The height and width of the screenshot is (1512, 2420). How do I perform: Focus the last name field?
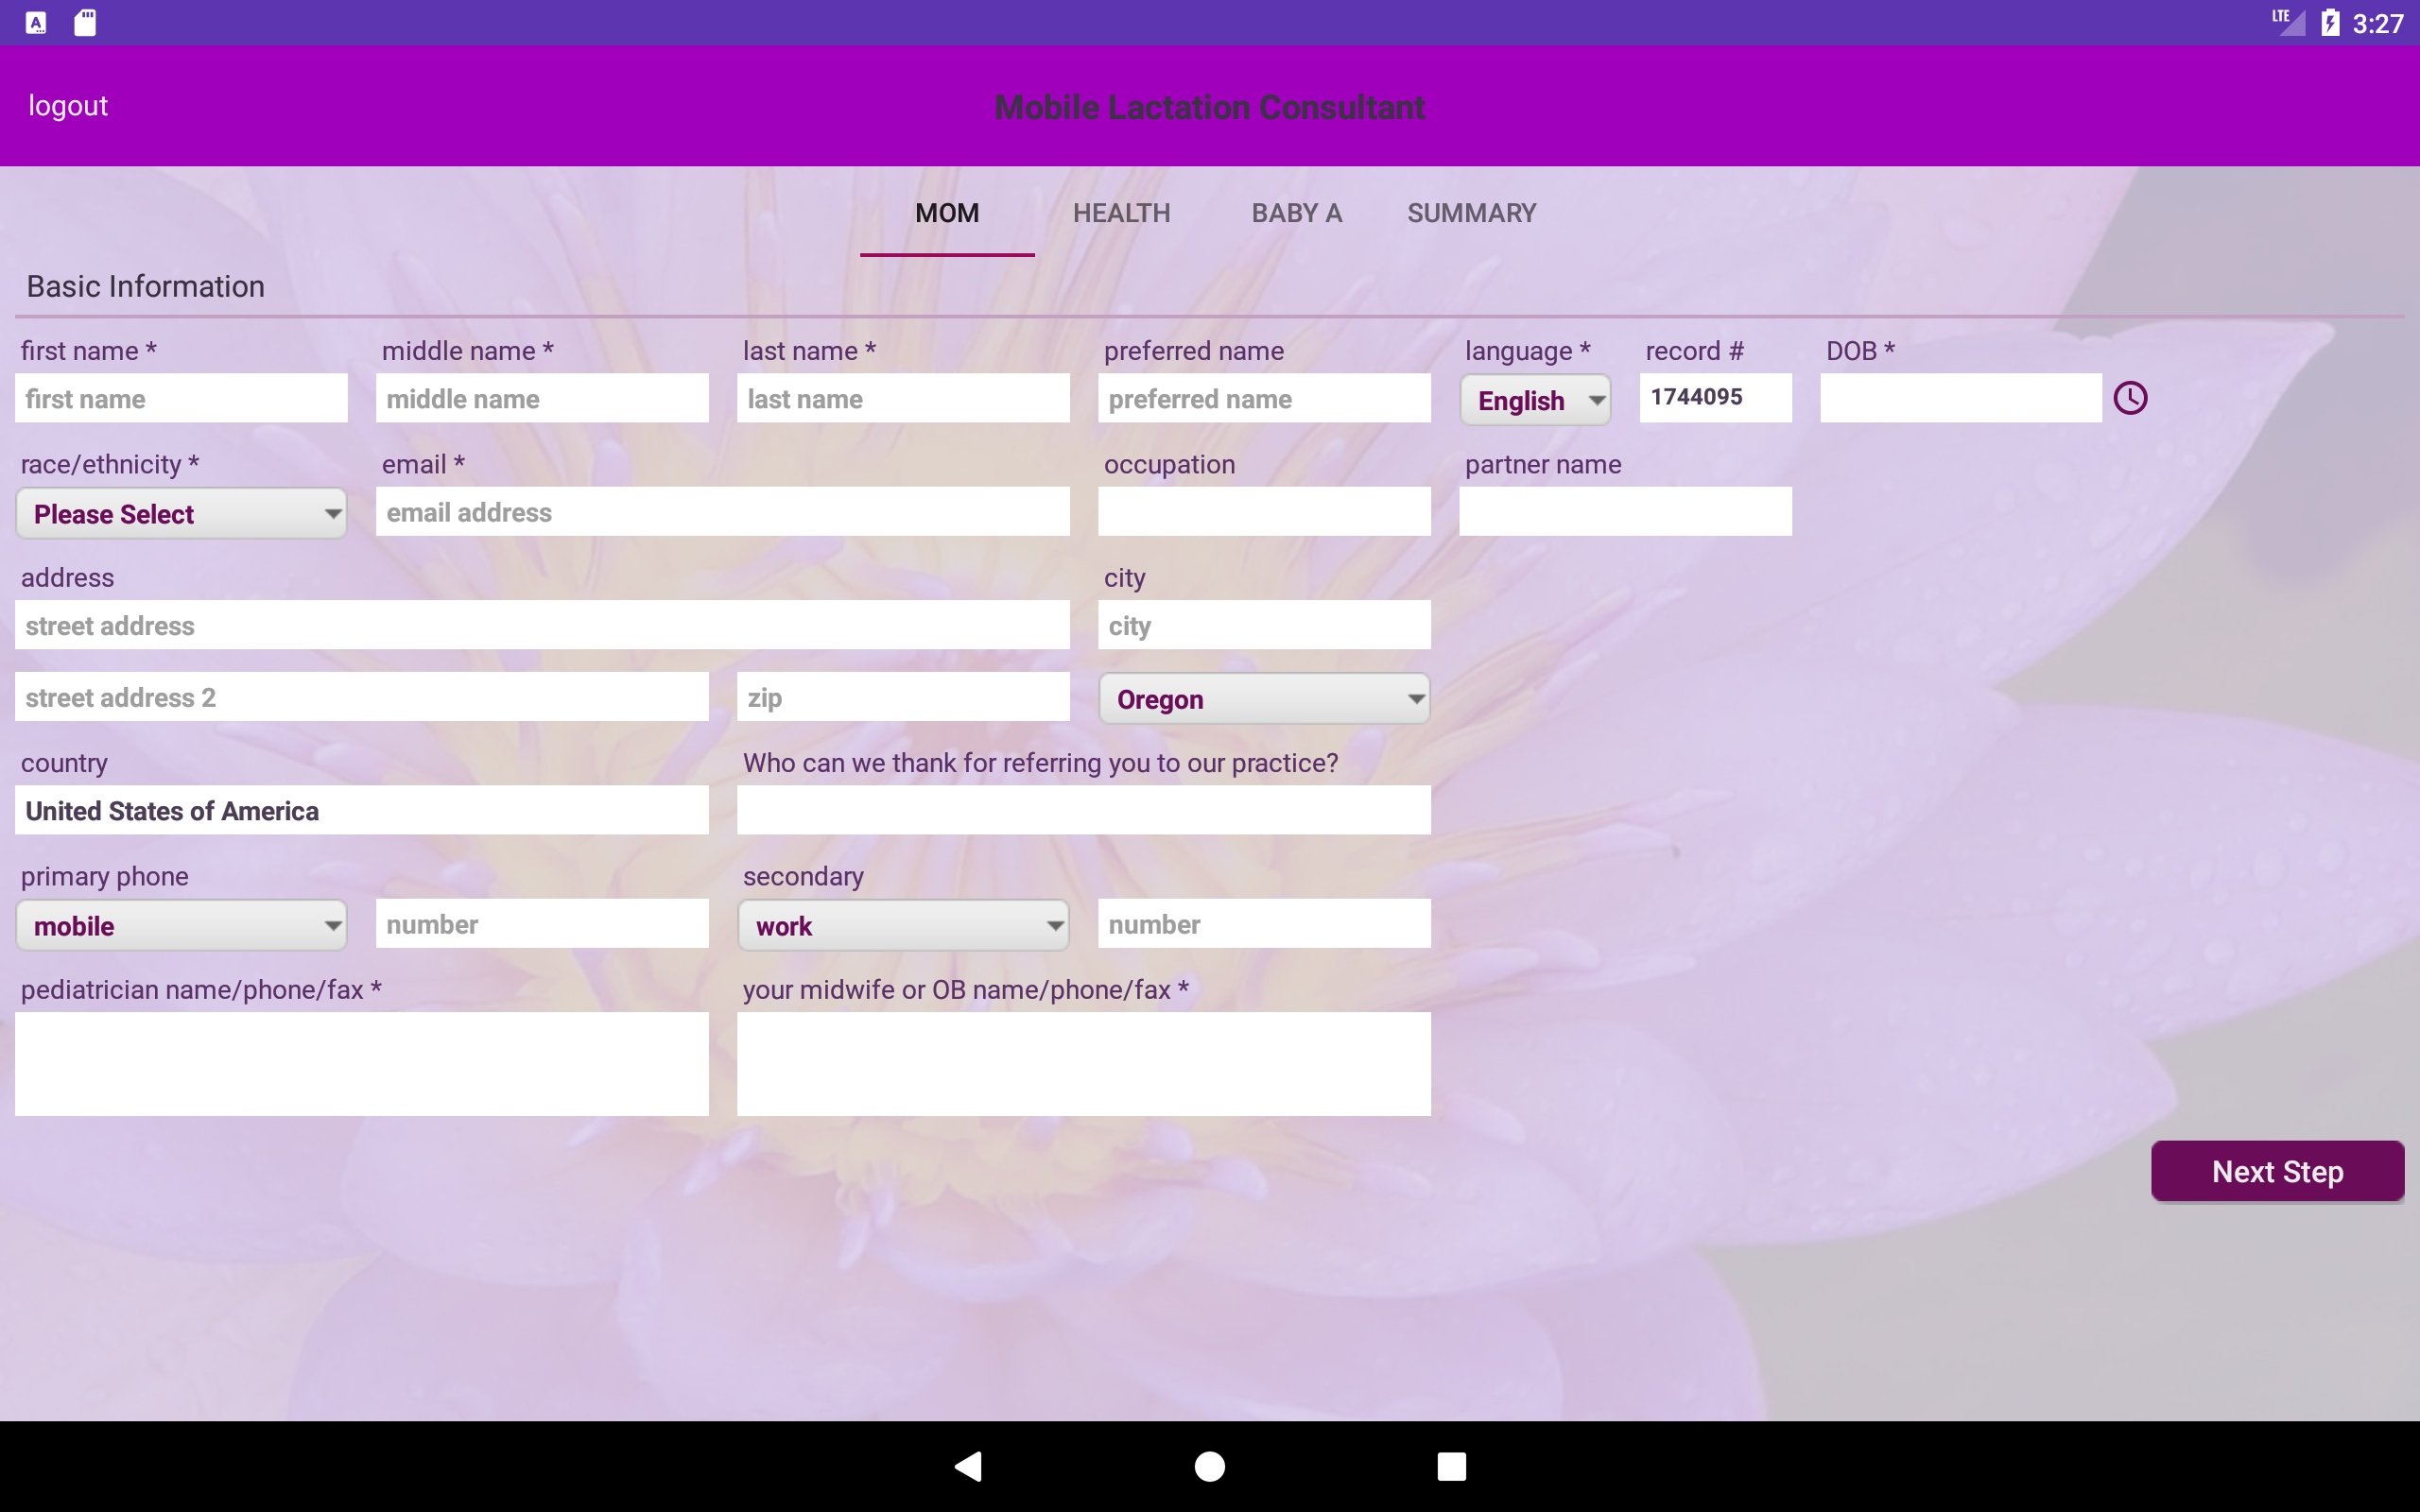903,398
